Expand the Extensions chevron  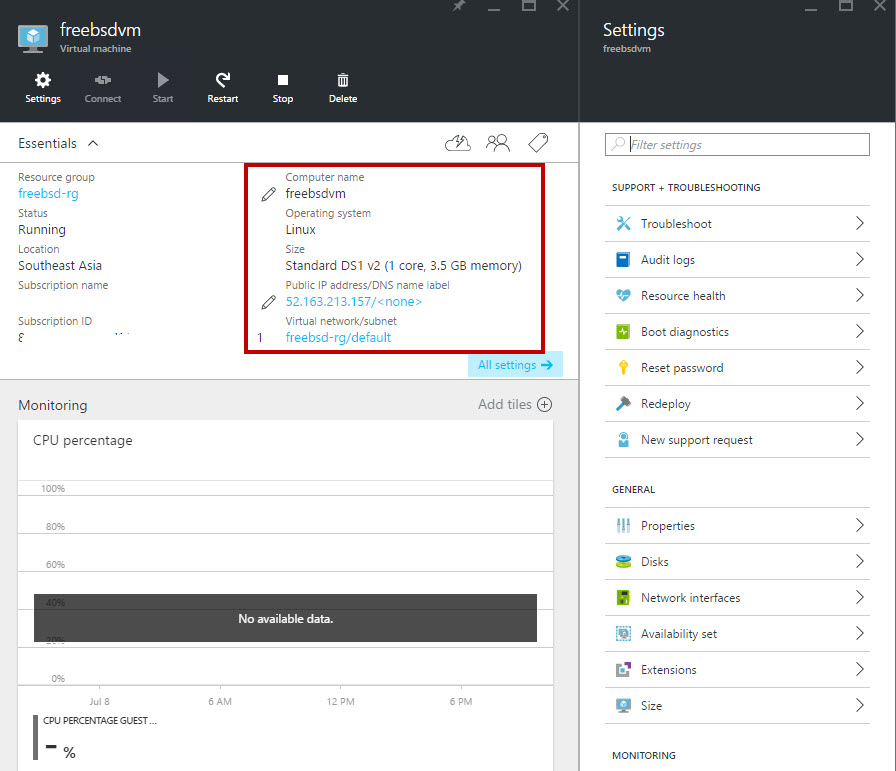[859, 669]
